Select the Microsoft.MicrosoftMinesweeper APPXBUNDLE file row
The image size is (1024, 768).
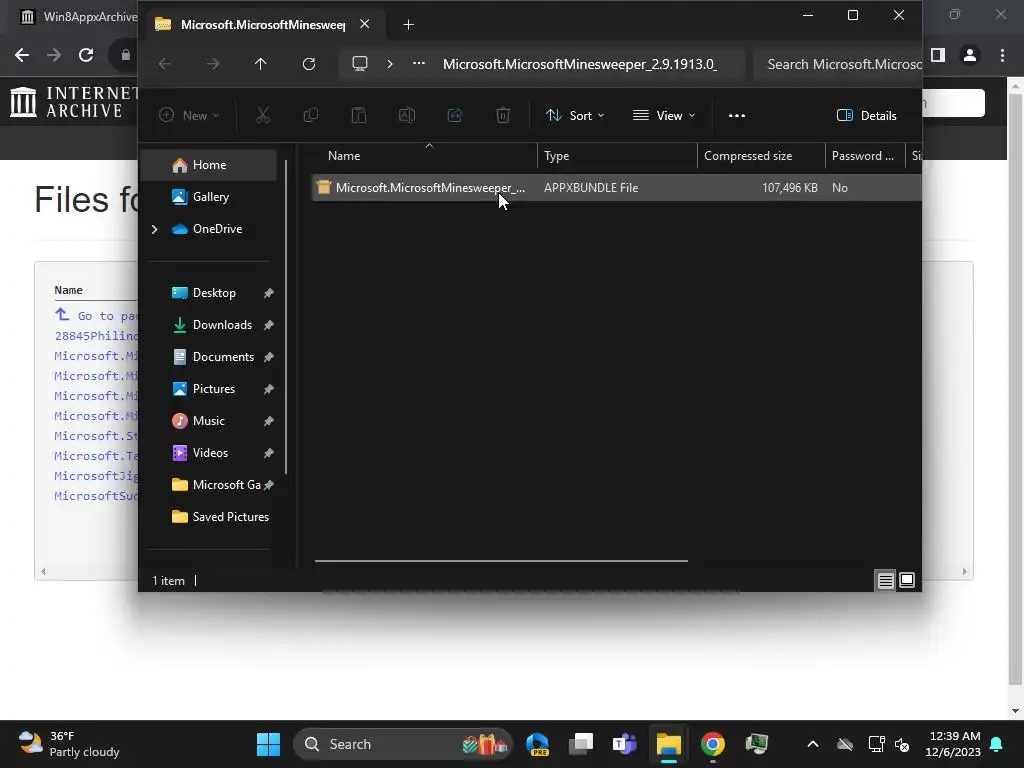616,187
